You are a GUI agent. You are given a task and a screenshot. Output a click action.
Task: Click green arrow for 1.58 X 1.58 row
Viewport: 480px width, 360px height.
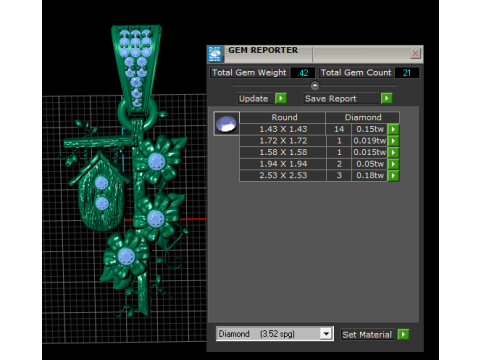click(393, 152)
